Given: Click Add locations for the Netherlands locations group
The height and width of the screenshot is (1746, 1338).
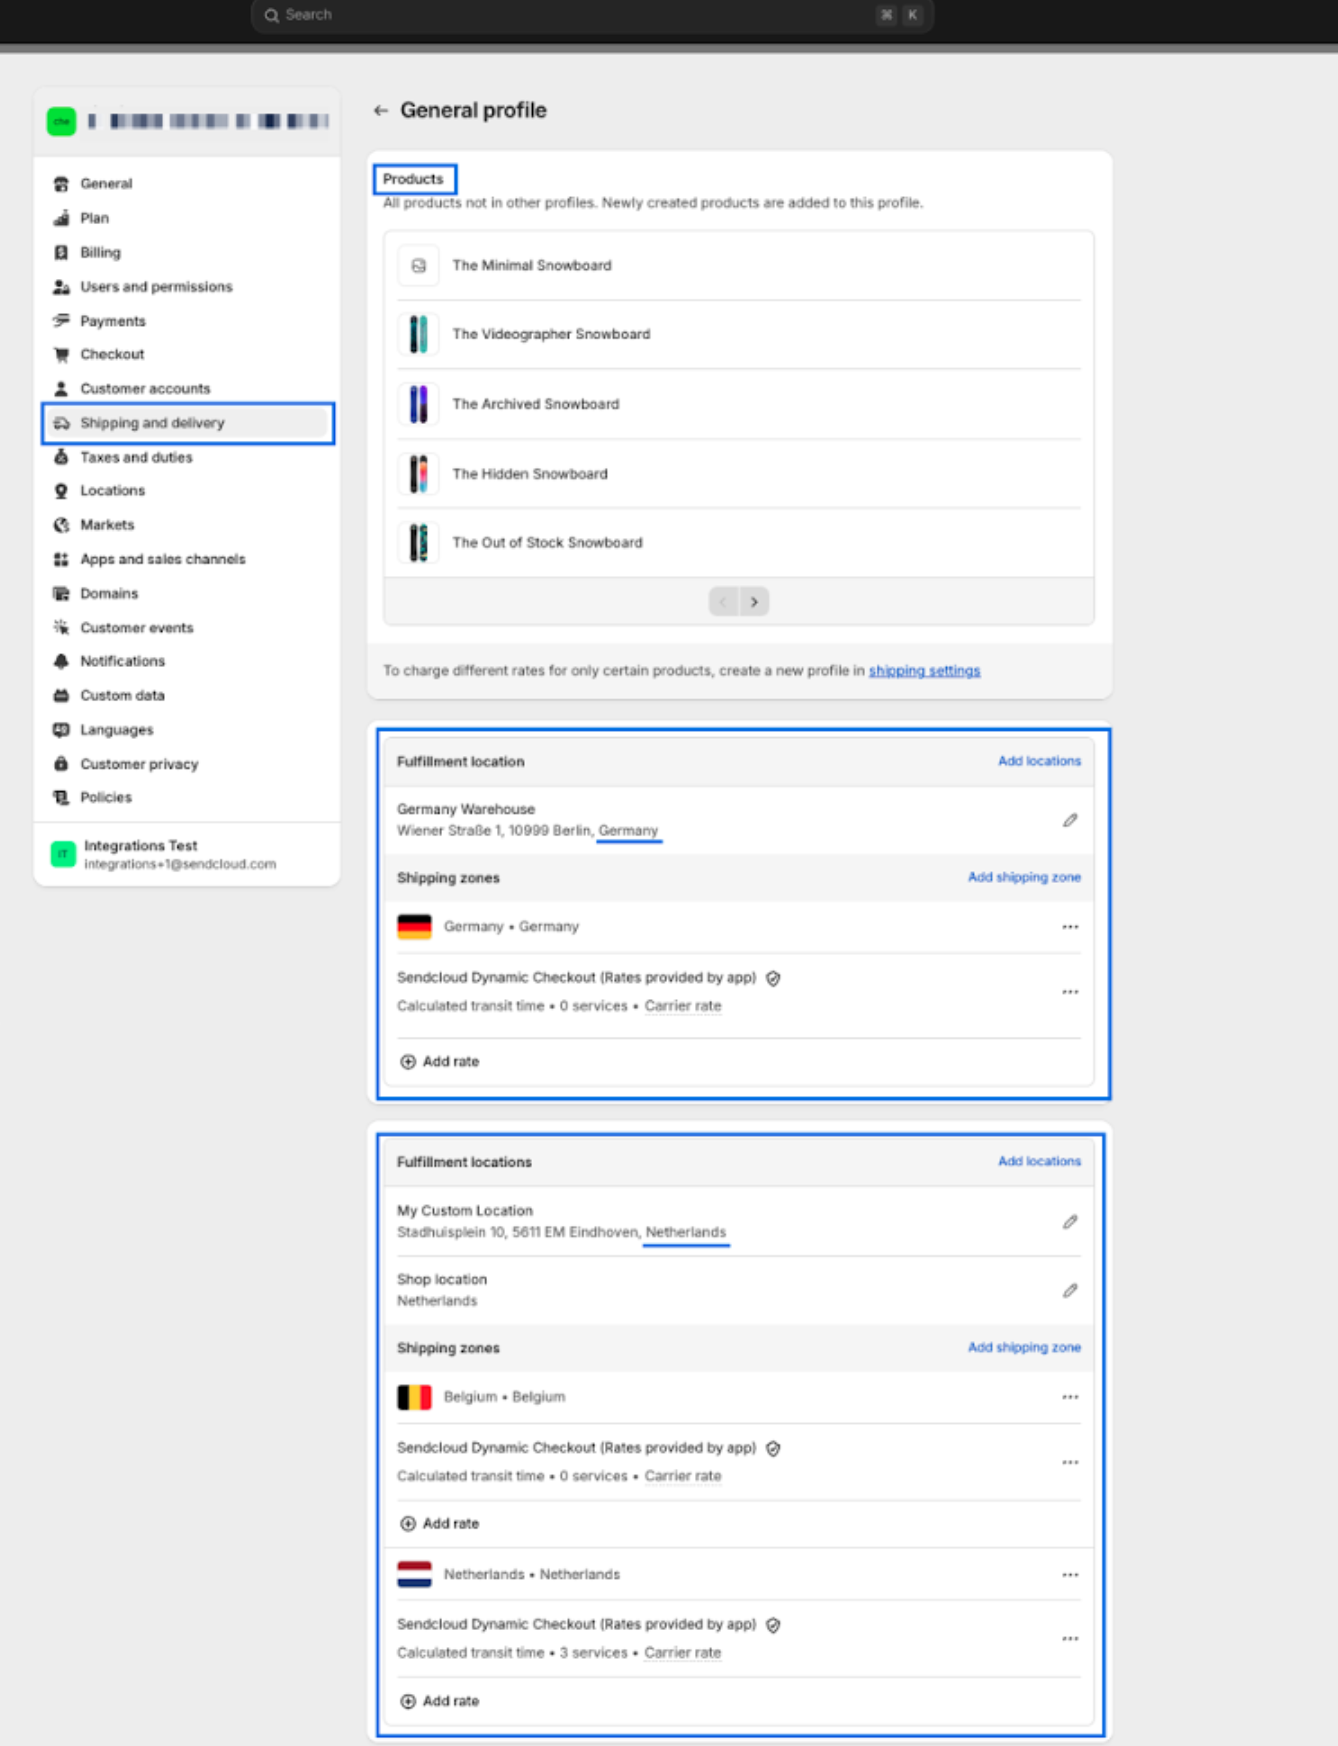Looking at the screenshot, I should point(1039,1161).
